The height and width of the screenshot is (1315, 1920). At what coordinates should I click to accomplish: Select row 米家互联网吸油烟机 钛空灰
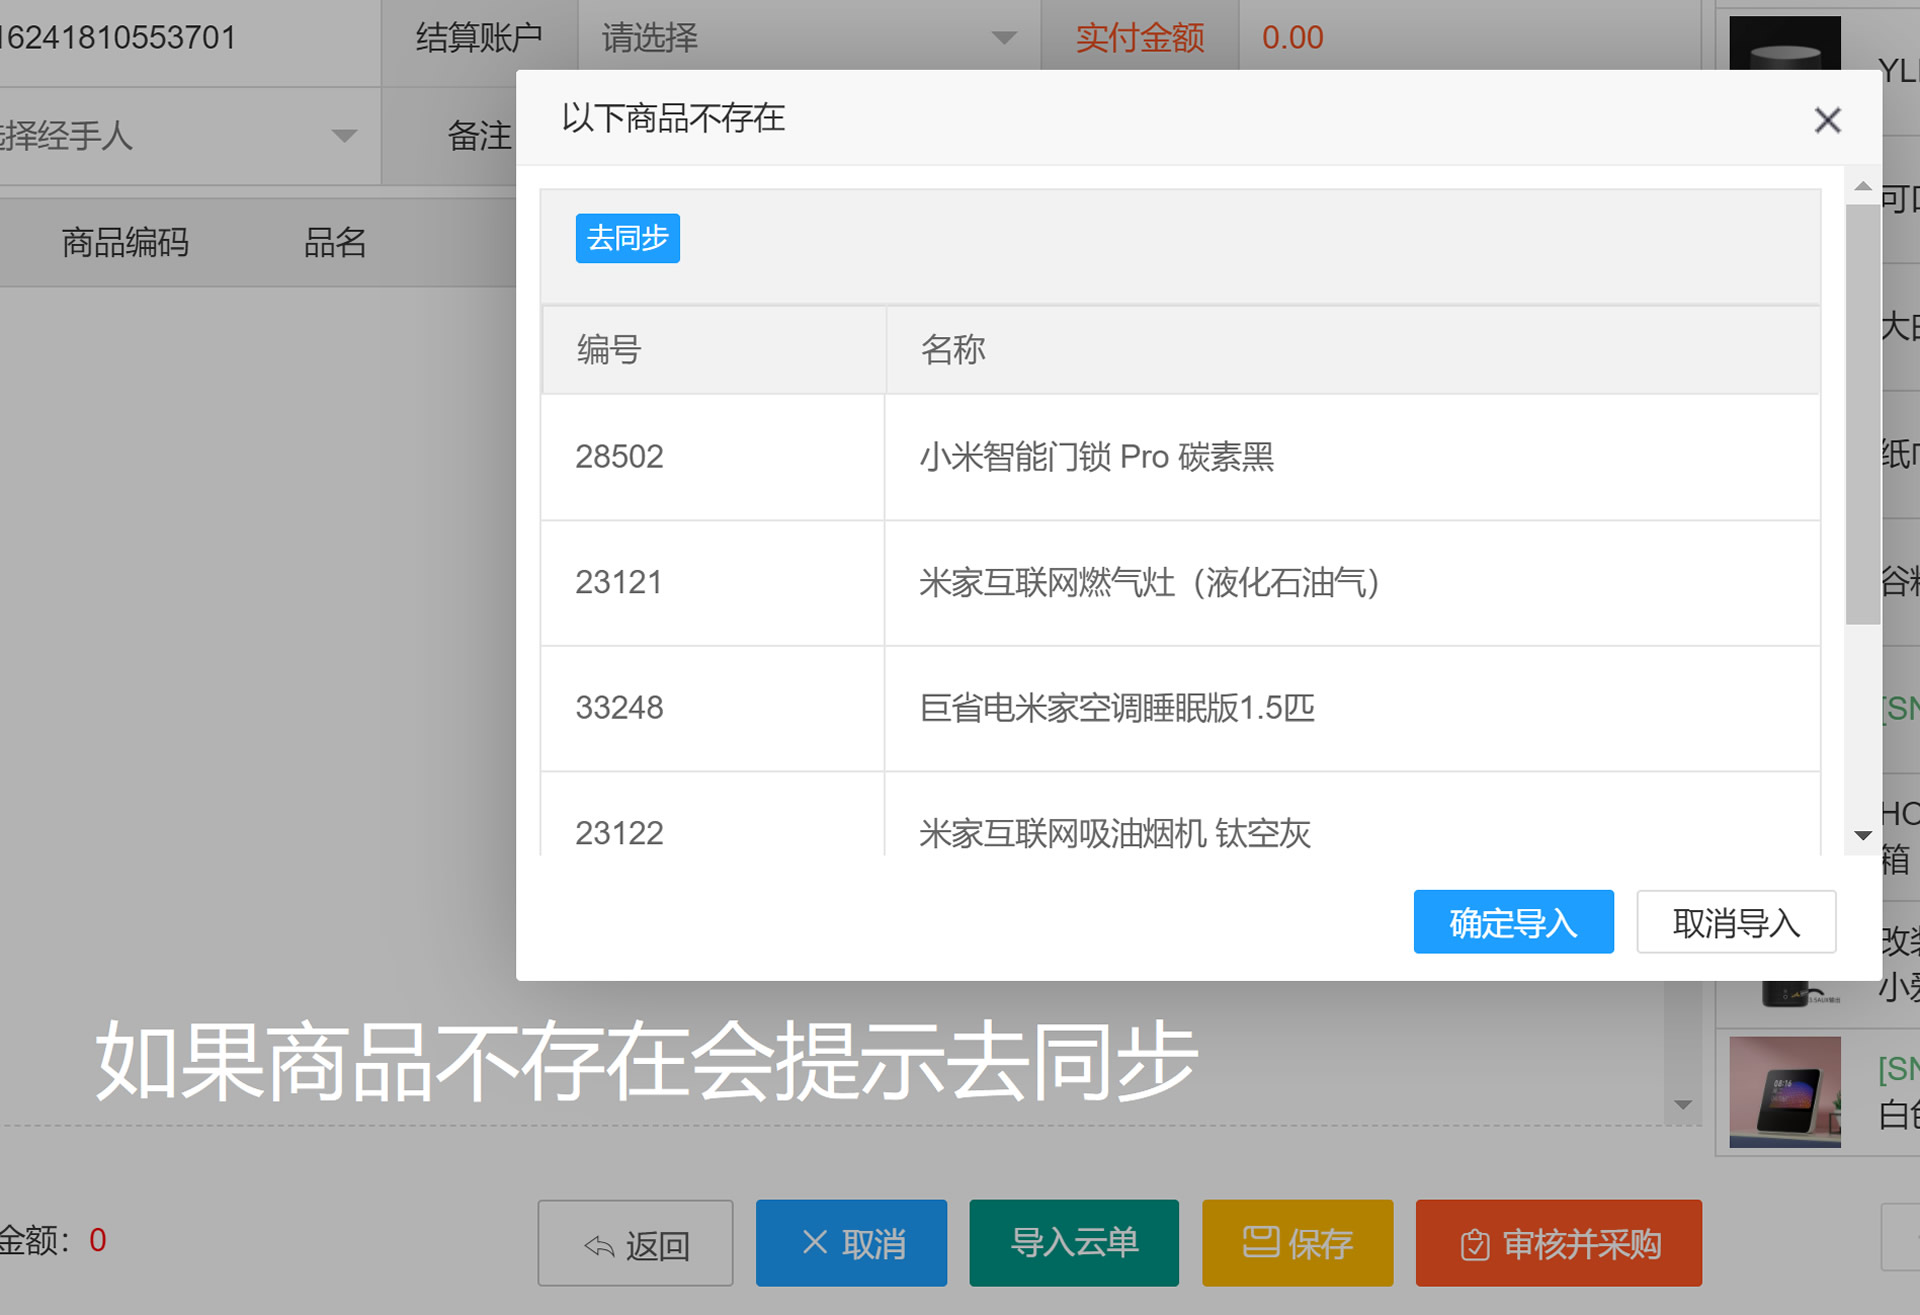click(x=1114, y=833)
